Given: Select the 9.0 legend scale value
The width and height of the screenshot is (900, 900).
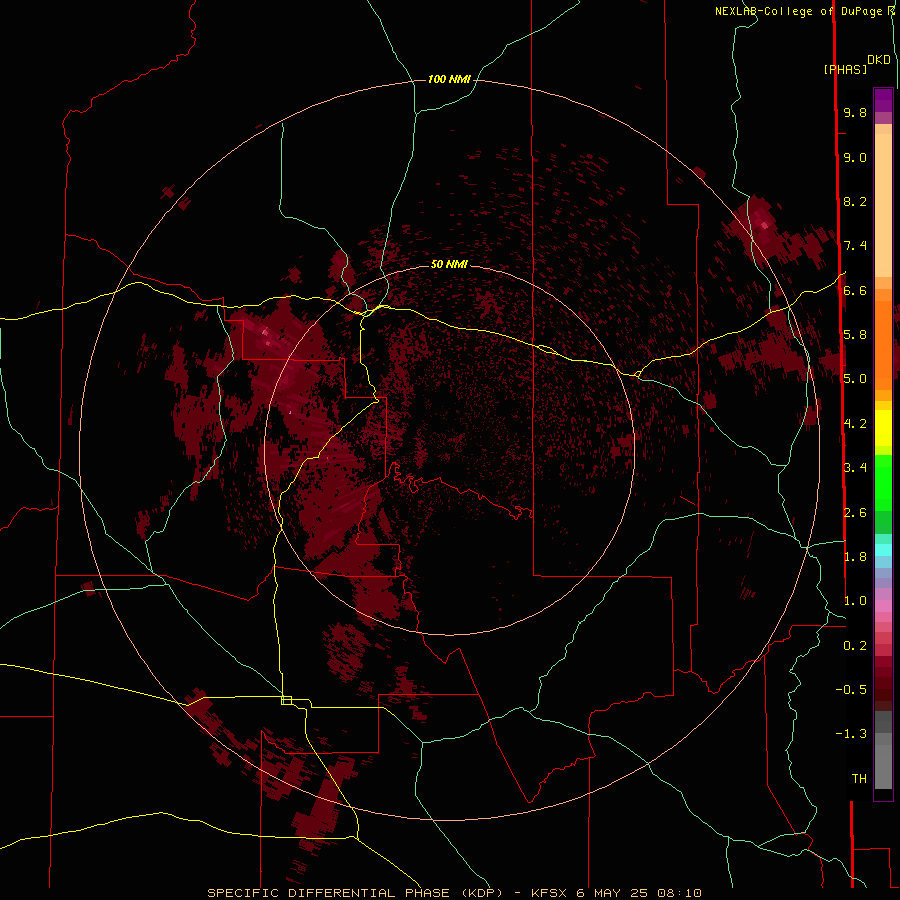Looking at the screenshot, I should (855, 157).
